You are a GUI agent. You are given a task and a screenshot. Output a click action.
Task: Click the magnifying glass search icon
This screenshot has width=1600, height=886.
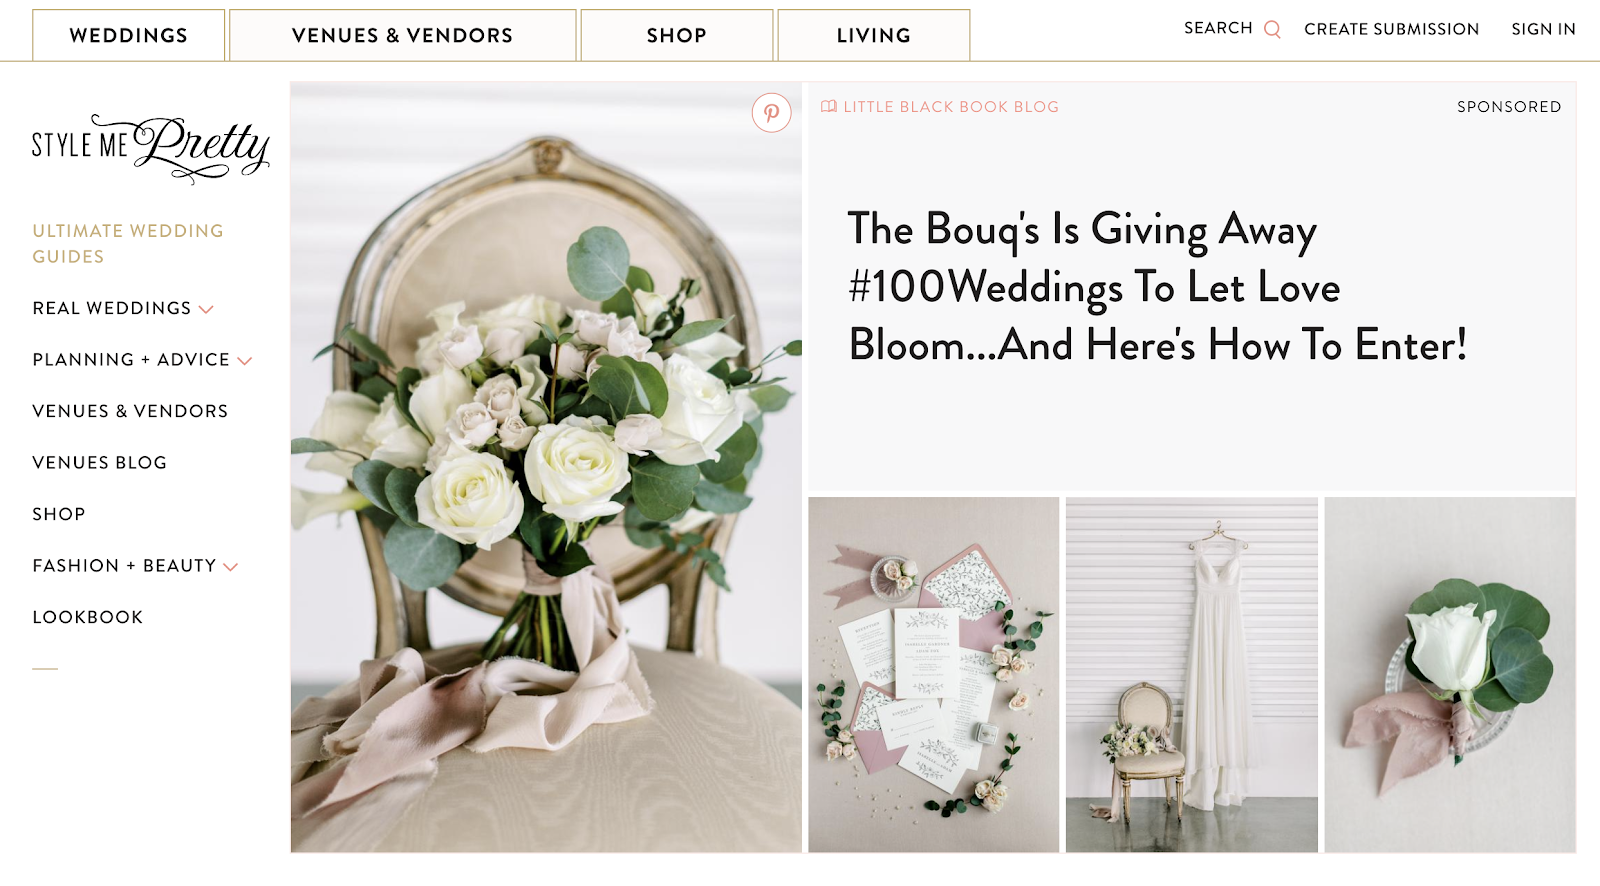1272,29
